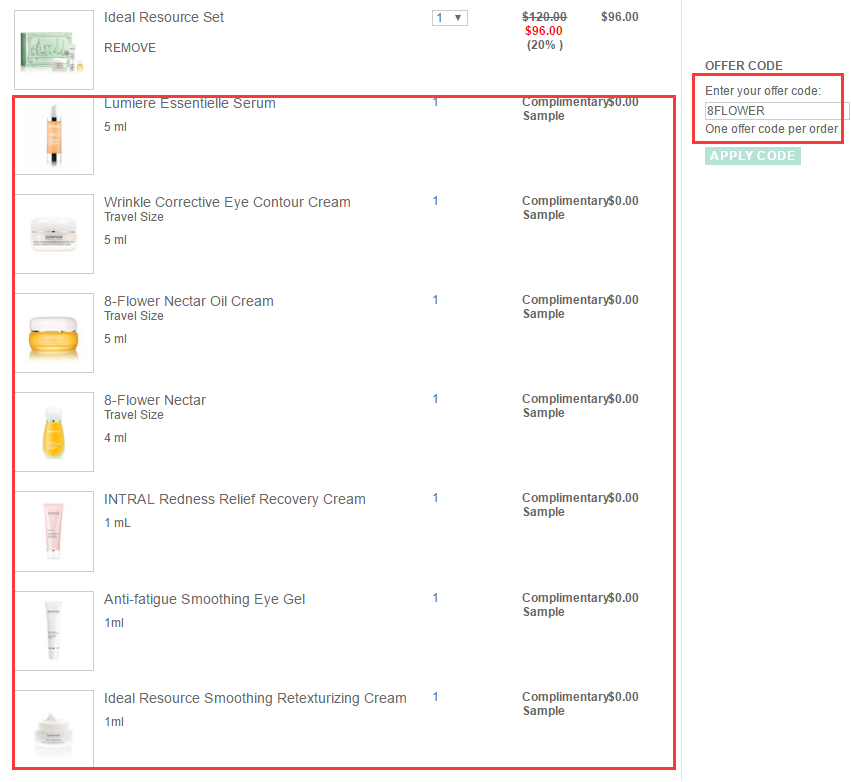The height and width of the screenshot is (782, 851).
Task: Click the Anti-fatigue Smoothing Eye Gel title
Action: 205,599
